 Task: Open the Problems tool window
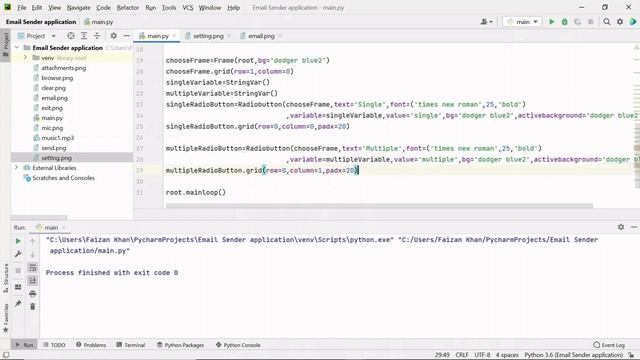coord(91,345)
